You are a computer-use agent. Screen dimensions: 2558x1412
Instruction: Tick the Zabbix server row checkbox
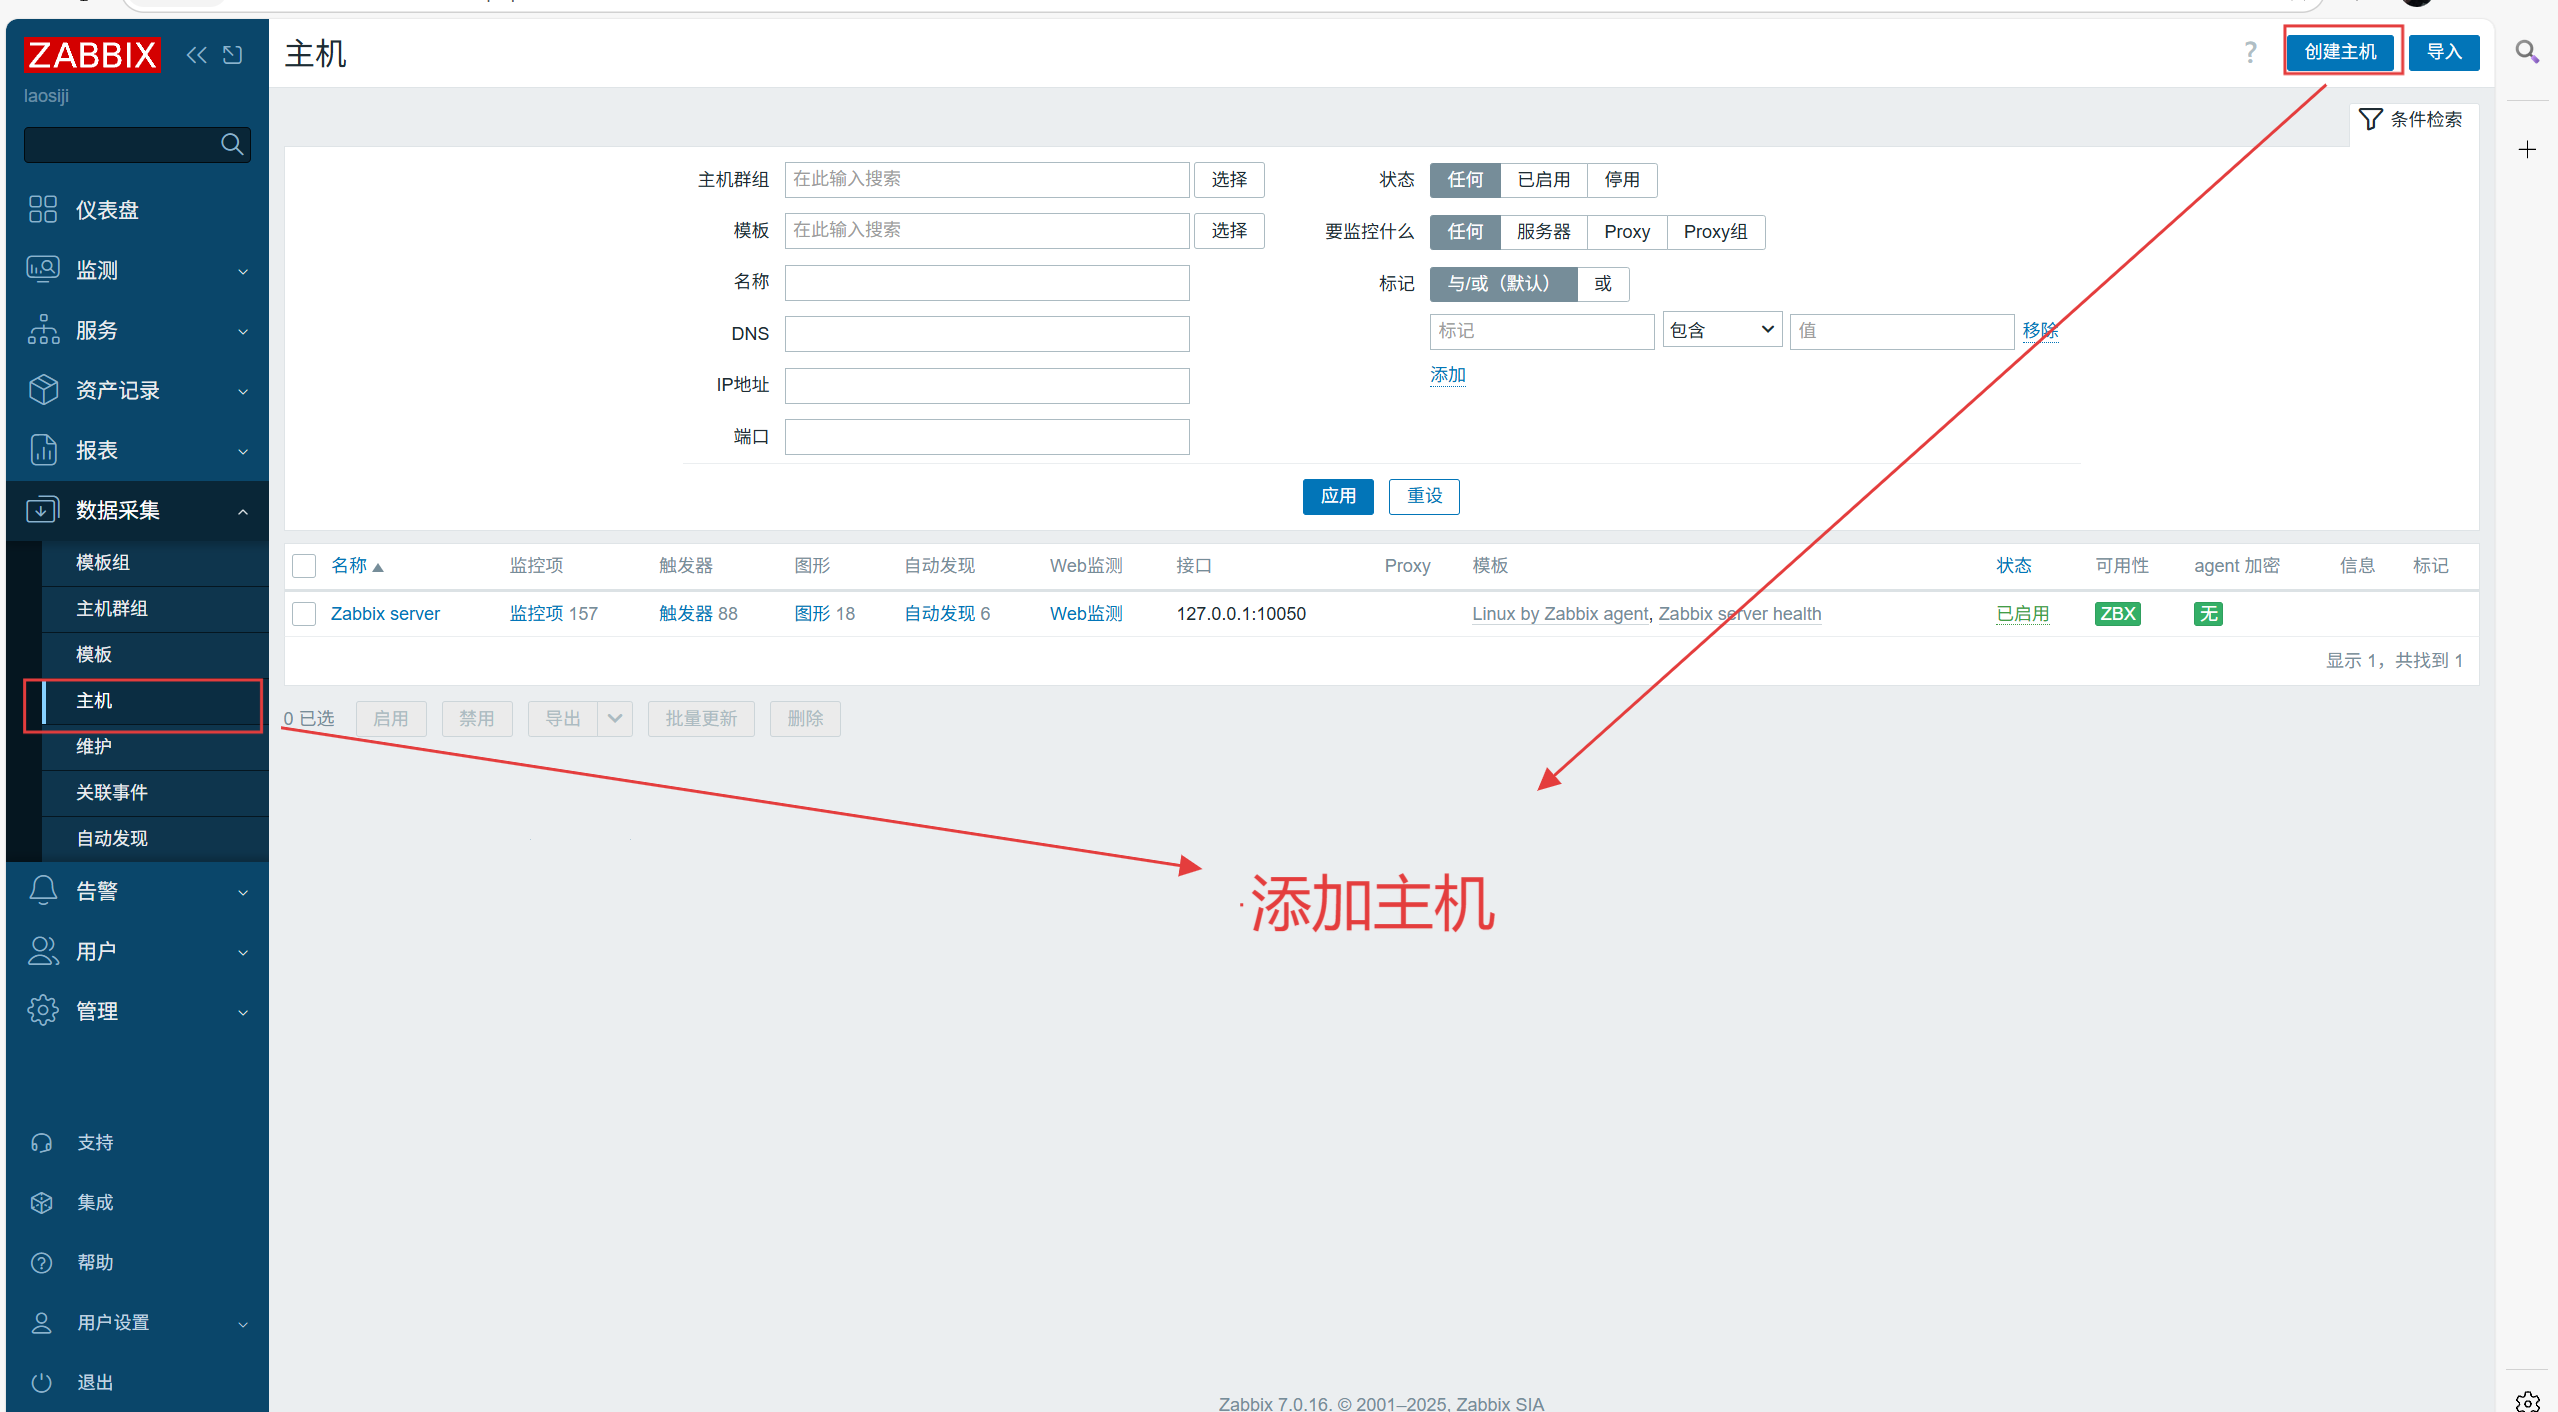coord(304,613)
